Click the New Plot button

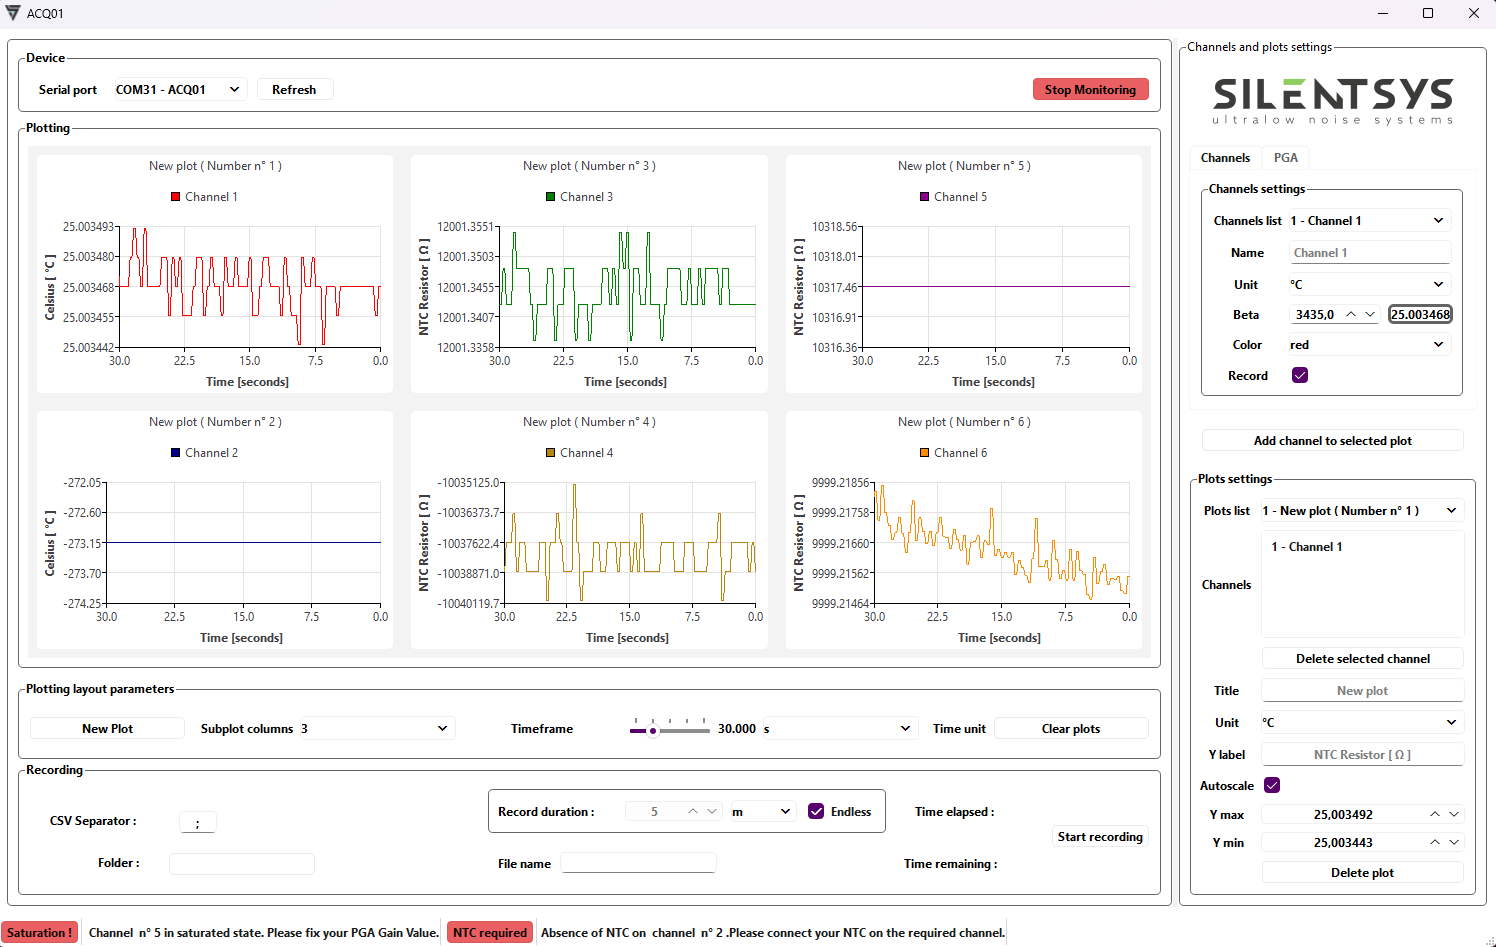(x=107, y=728)
